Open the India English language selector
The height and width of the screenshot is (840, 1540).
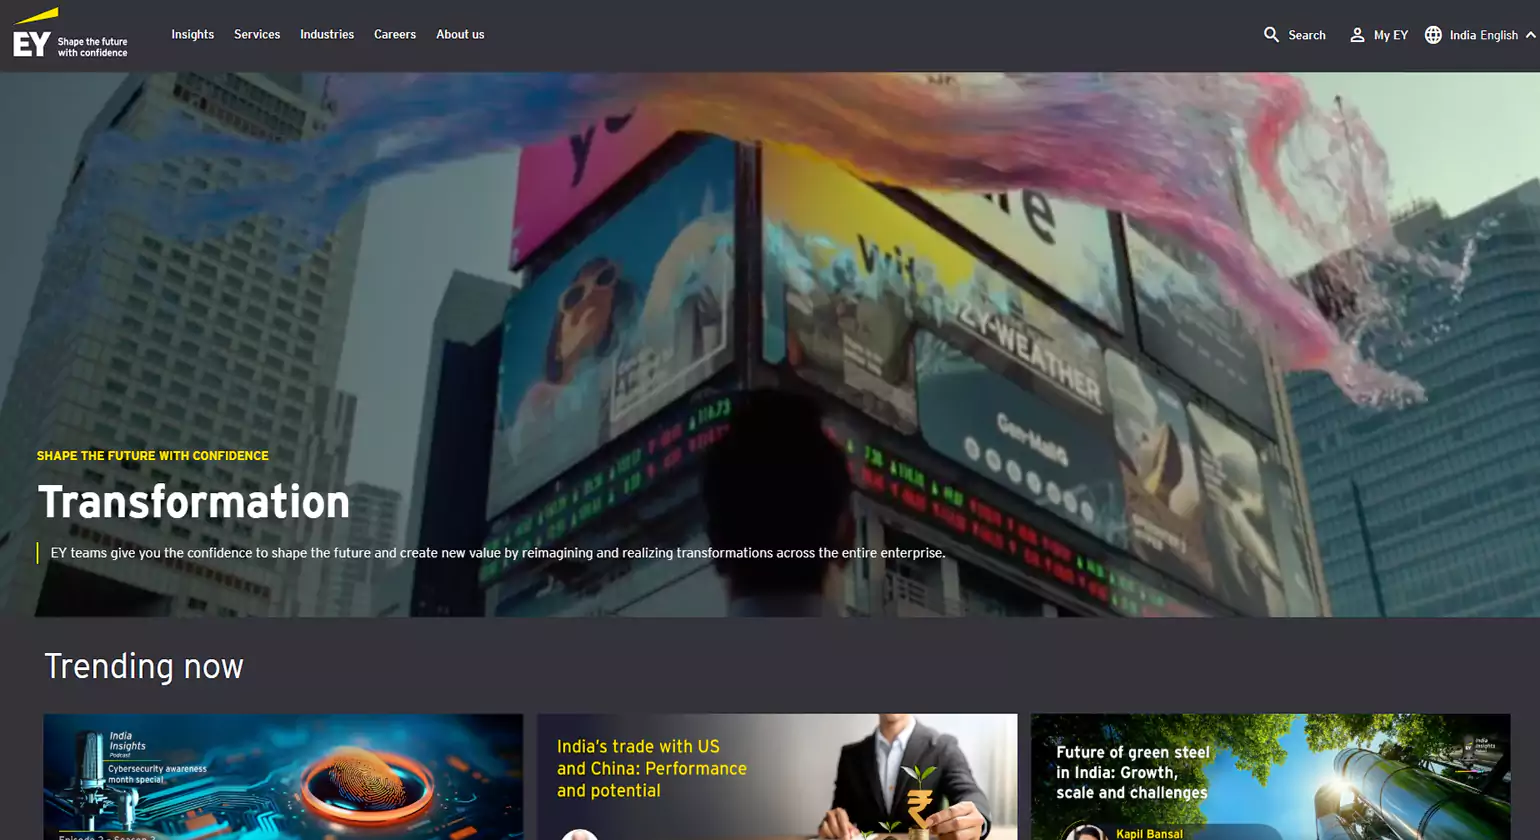click(1483, 35)
